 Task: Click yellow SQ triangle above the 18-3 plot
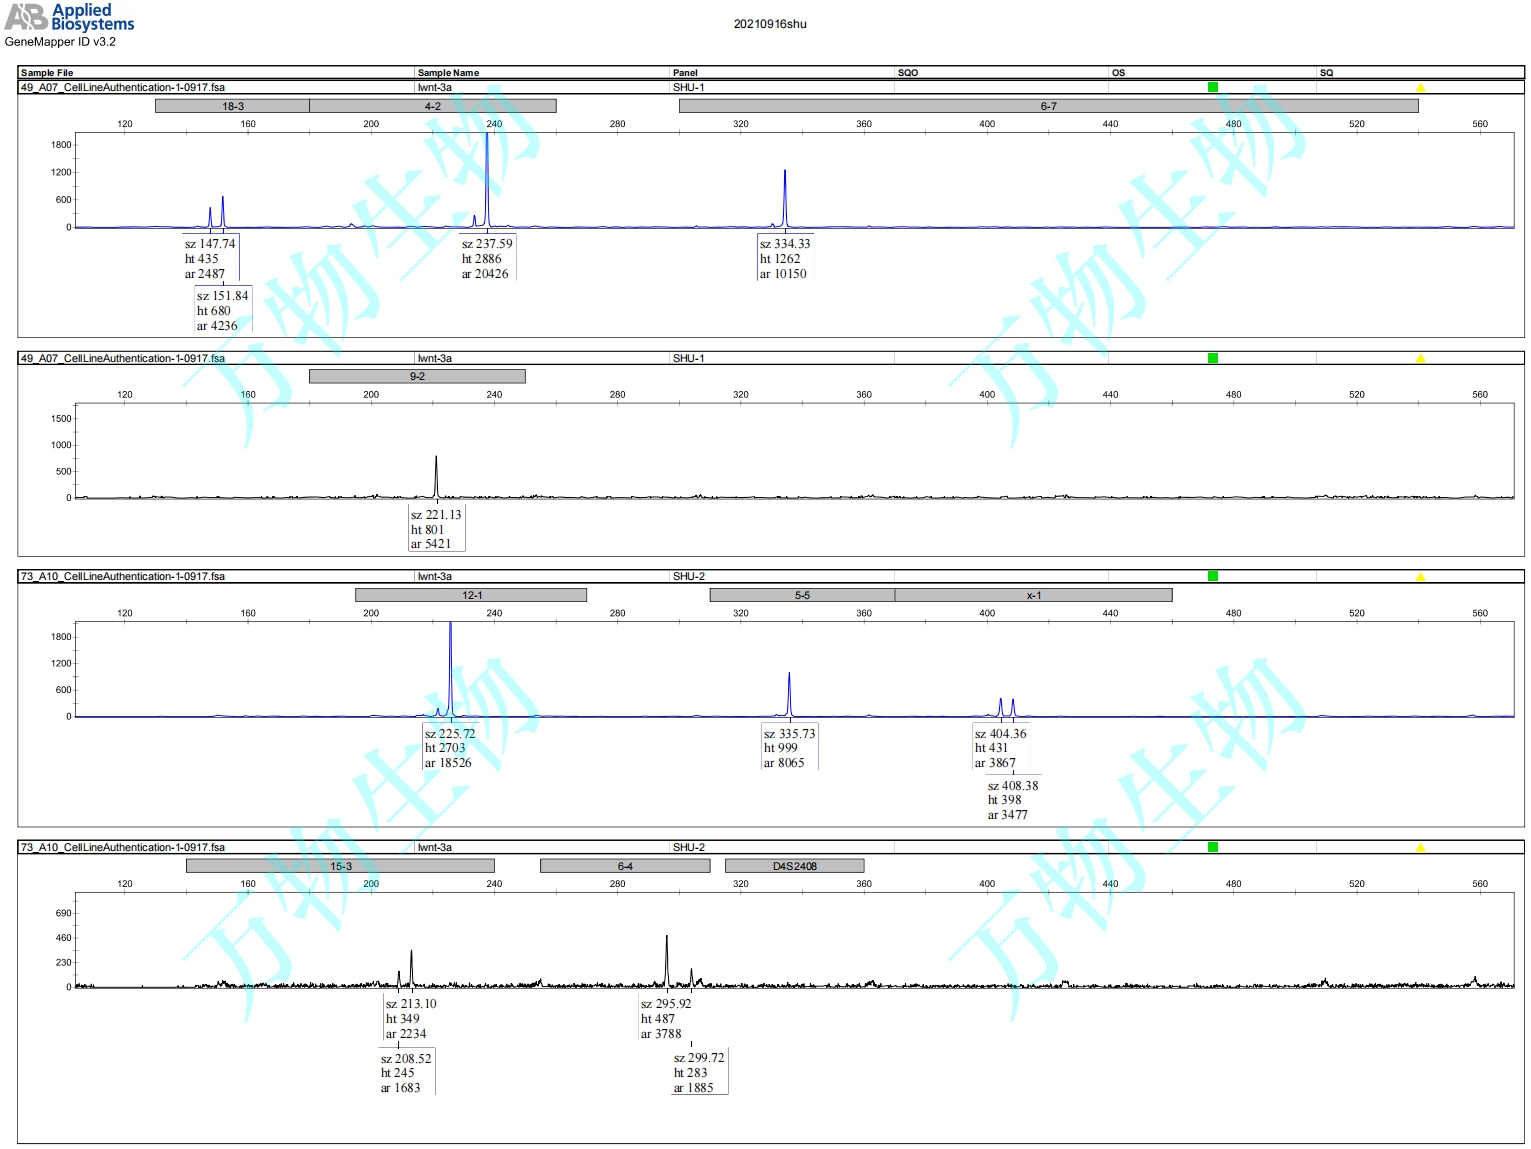tap(1420, 88)
